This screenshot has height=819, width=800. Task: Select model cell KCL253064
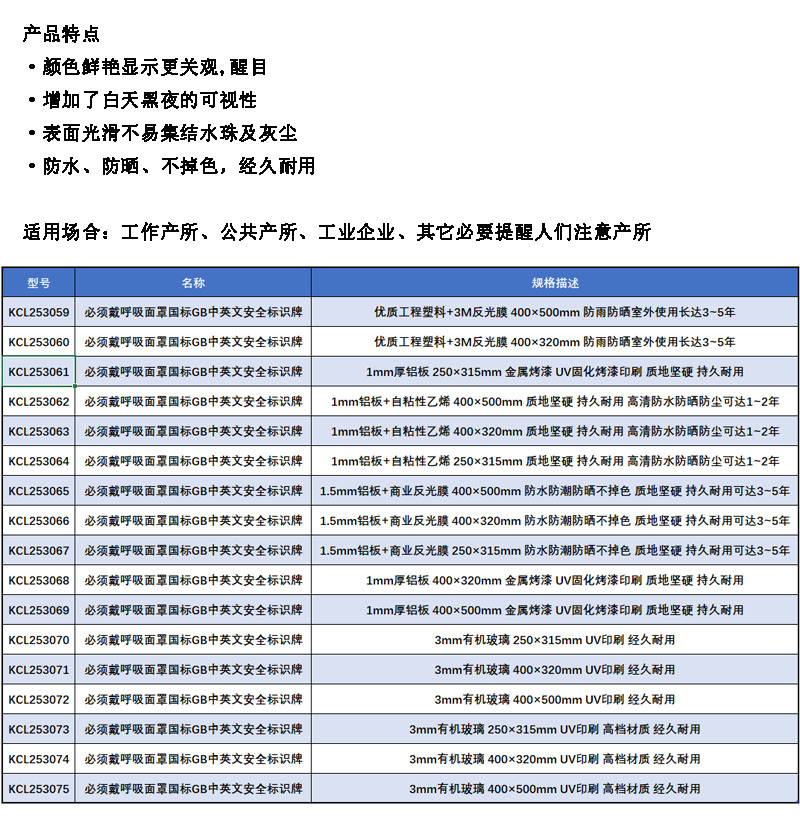pos(39,461)
